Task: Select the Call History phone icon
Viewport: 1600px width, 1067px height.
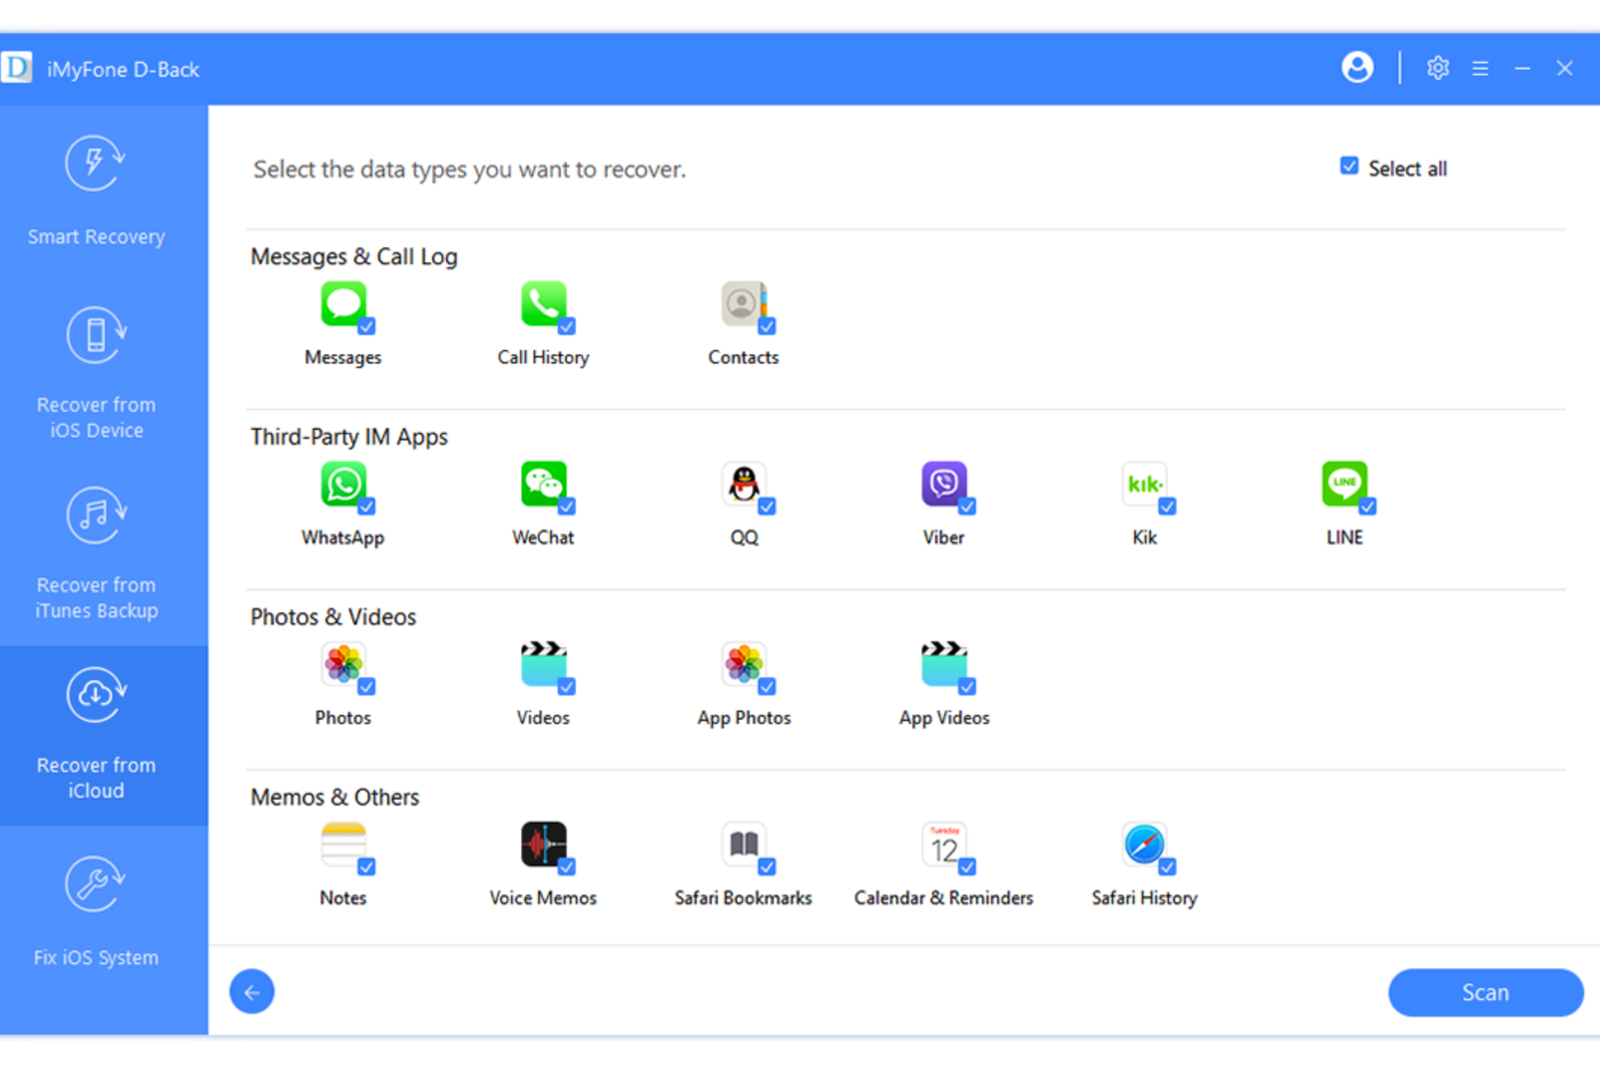Action: [543, 304]
